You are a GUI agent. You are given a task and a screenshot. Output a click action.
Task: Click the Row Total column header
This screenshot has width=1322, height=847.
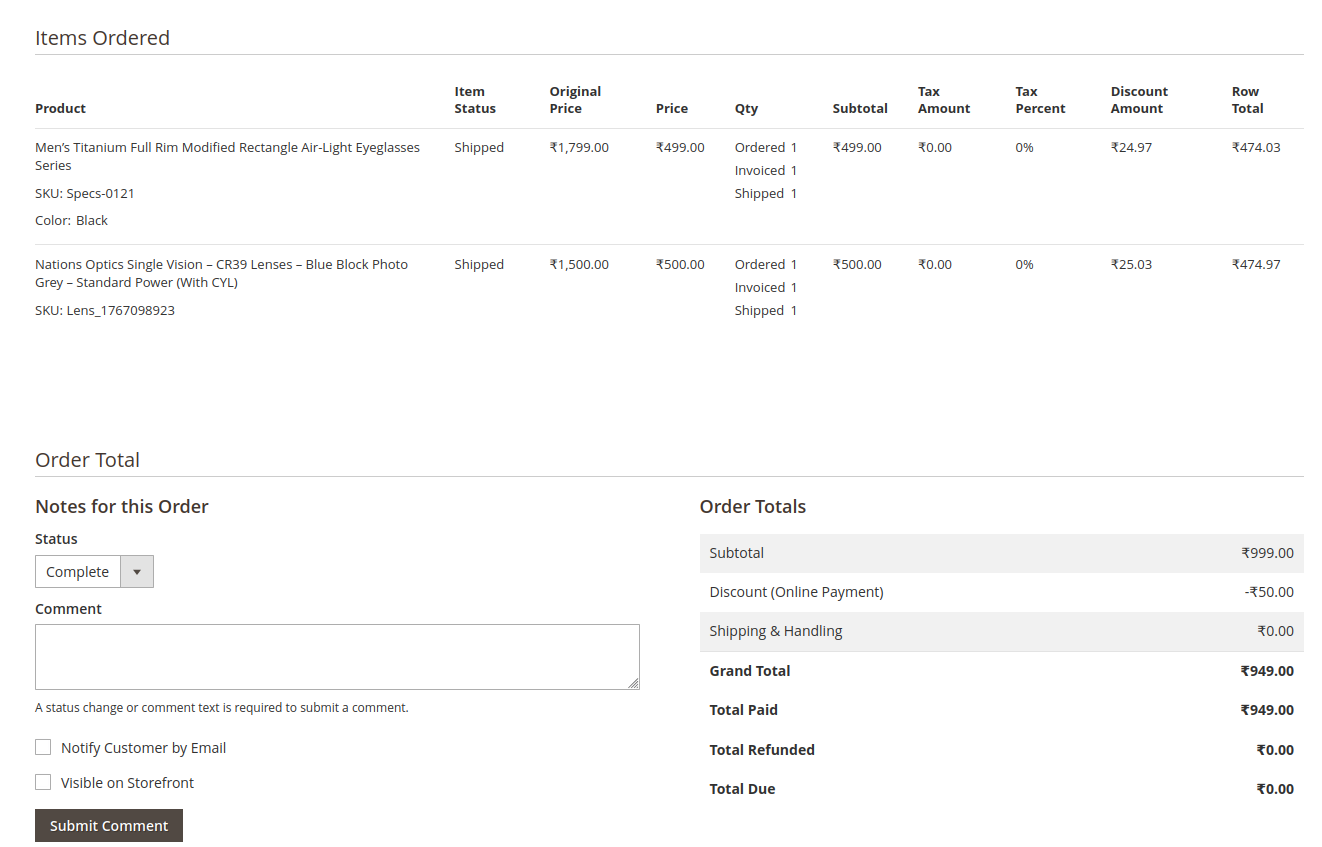1247,100
